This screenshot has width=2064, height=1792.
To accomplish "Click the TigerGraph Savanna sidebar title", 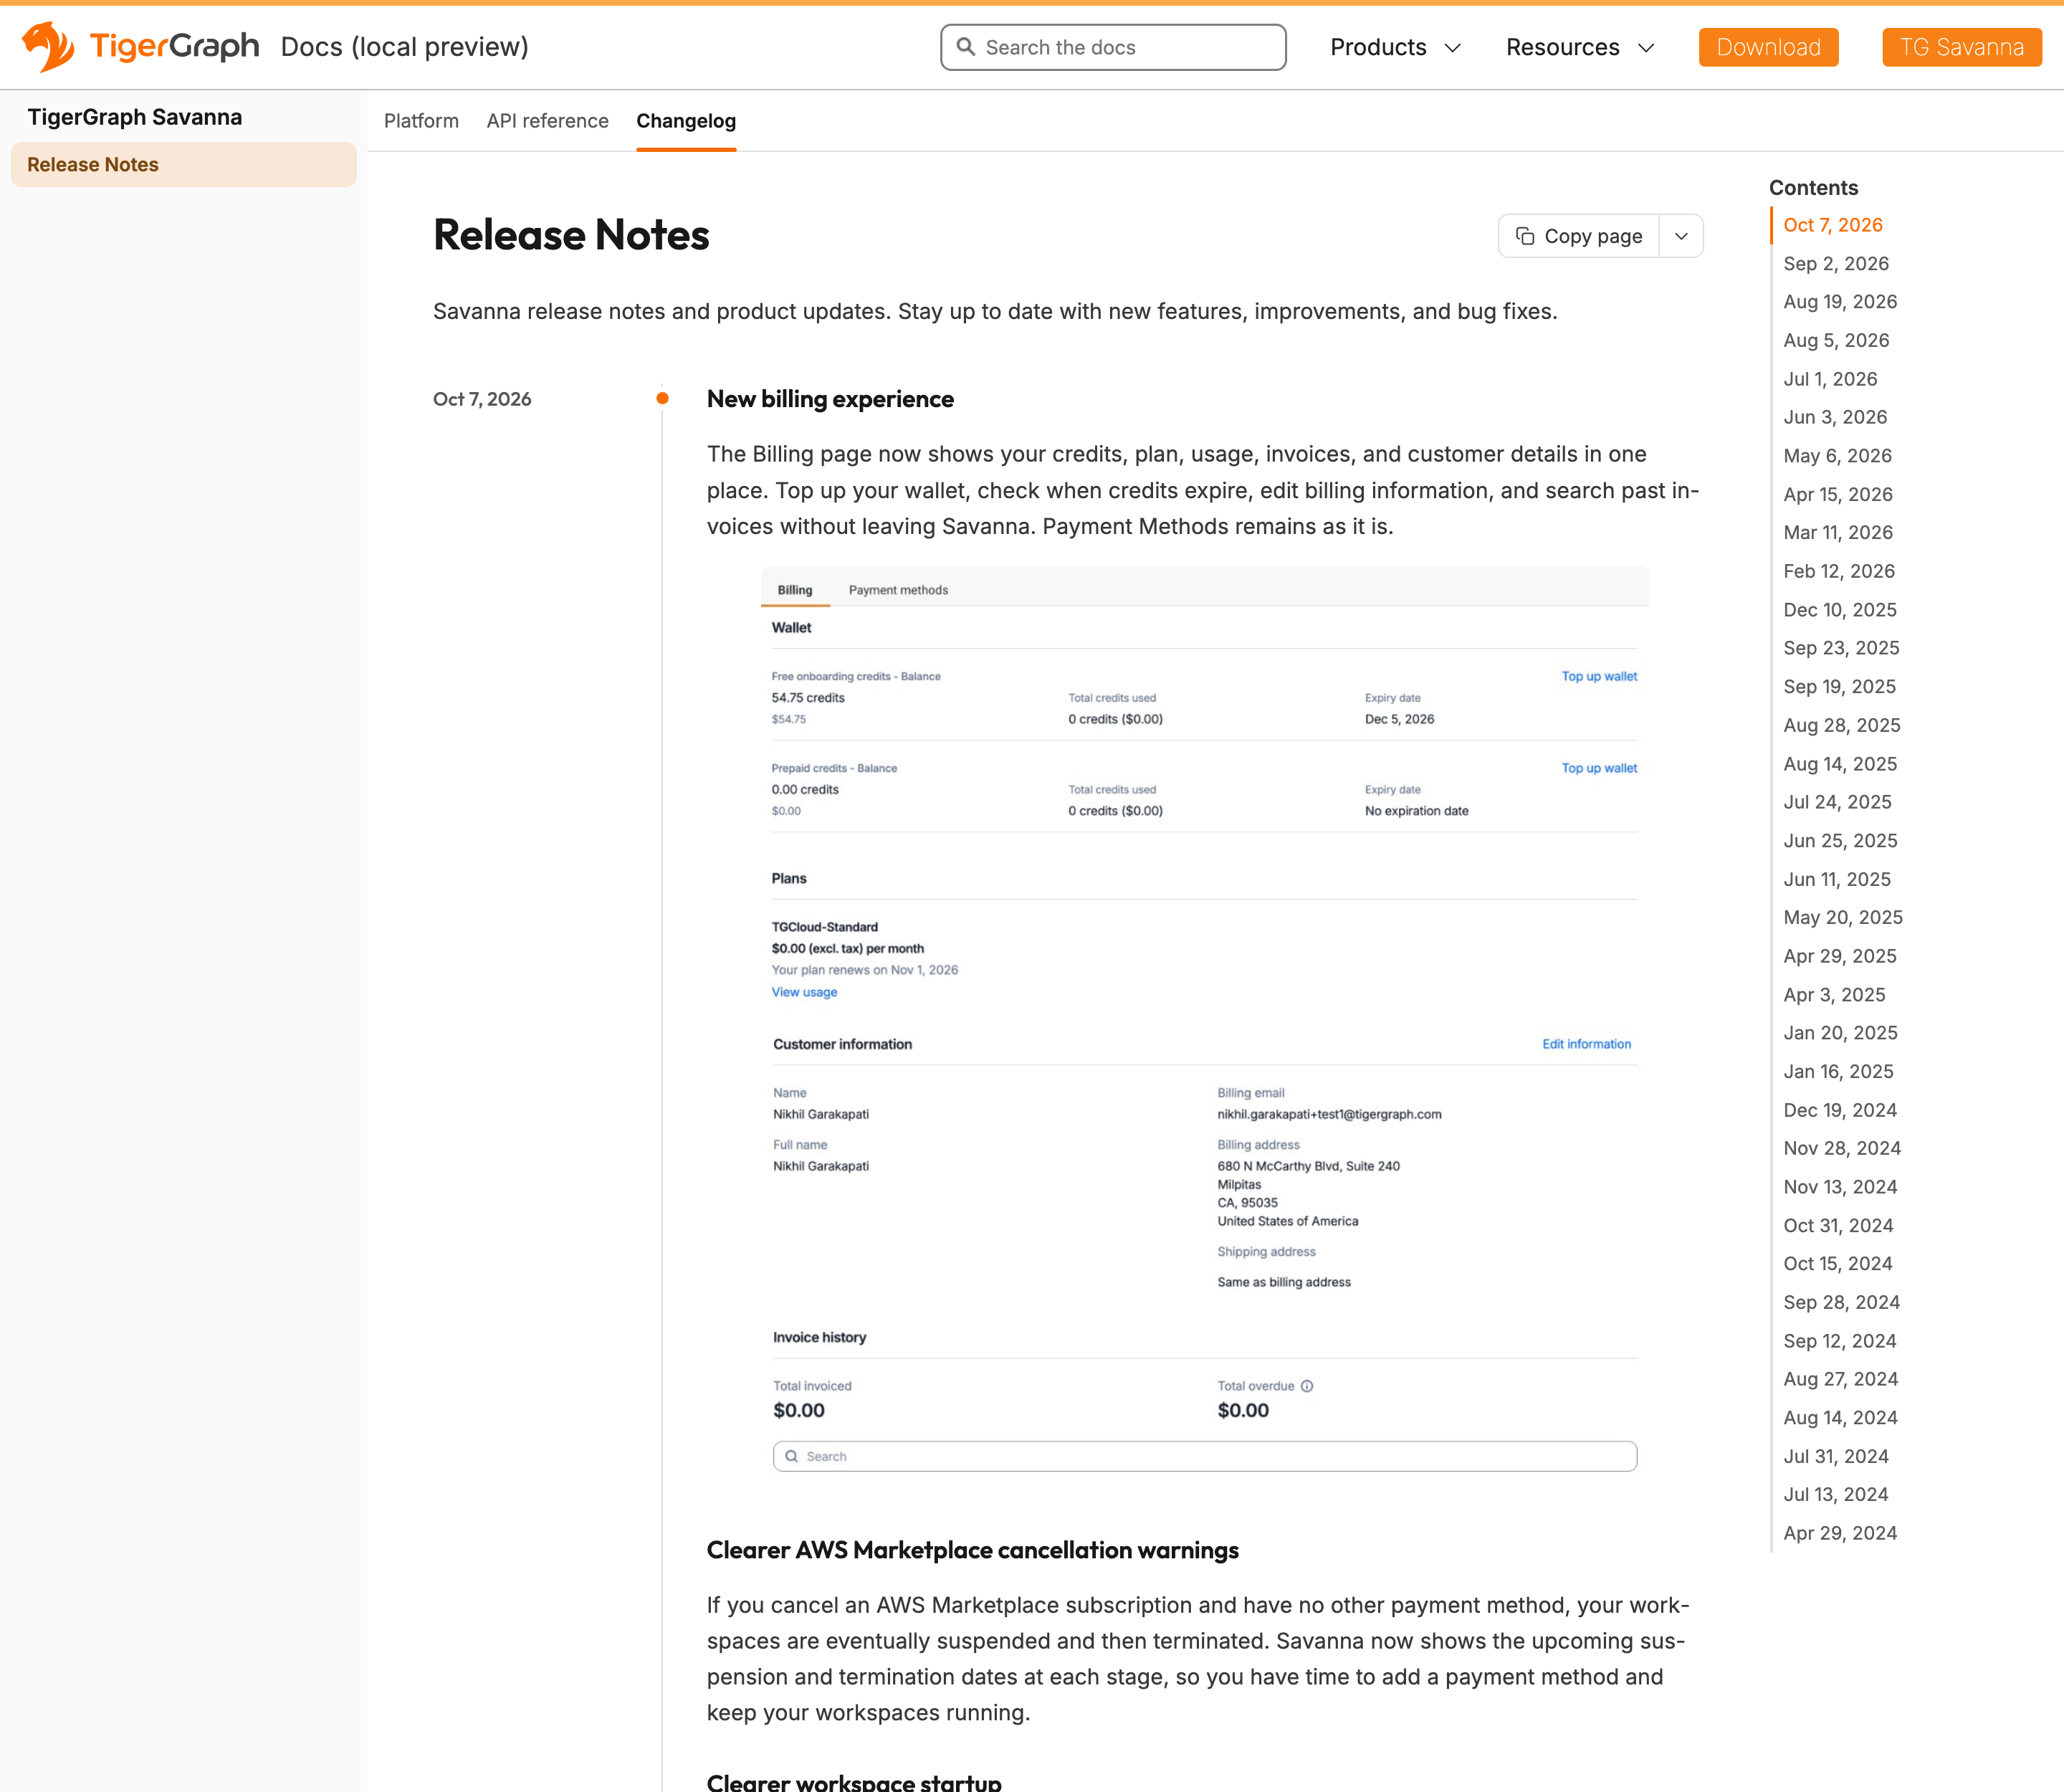I will pyautogui.click(x=135, y=117).
